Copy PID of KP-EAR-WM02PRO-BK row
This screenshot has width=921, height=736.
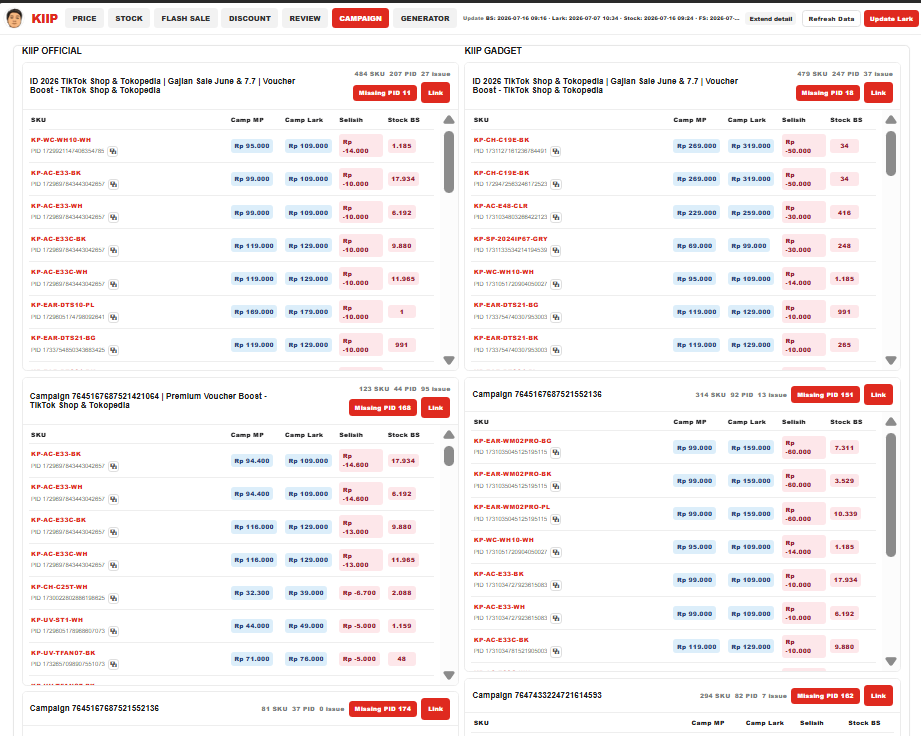556,486
